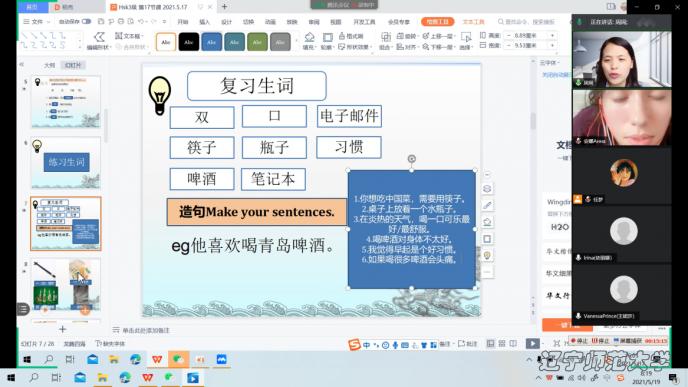This screenshot has width=688, height=387.
Task: Open the 插入 Insert ribbon tab
Action: point(205,22)
